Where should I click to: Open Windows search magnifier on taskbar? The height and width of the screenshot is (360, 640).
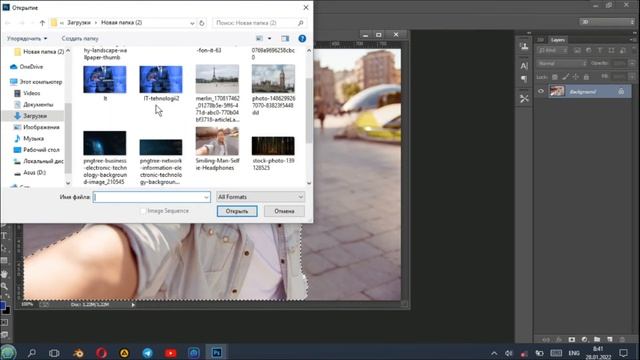tap(31, 353)
